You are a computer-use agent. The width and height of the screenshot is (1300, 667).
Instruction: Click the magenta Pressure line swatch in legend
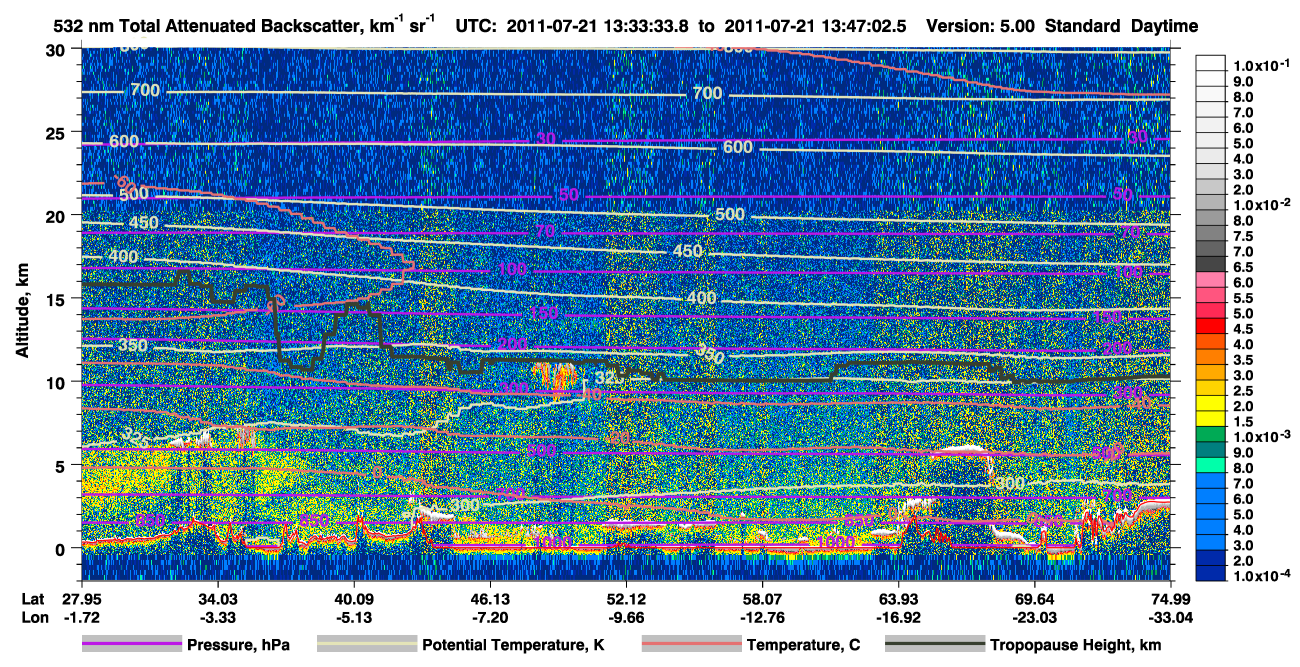click(132, 645)
